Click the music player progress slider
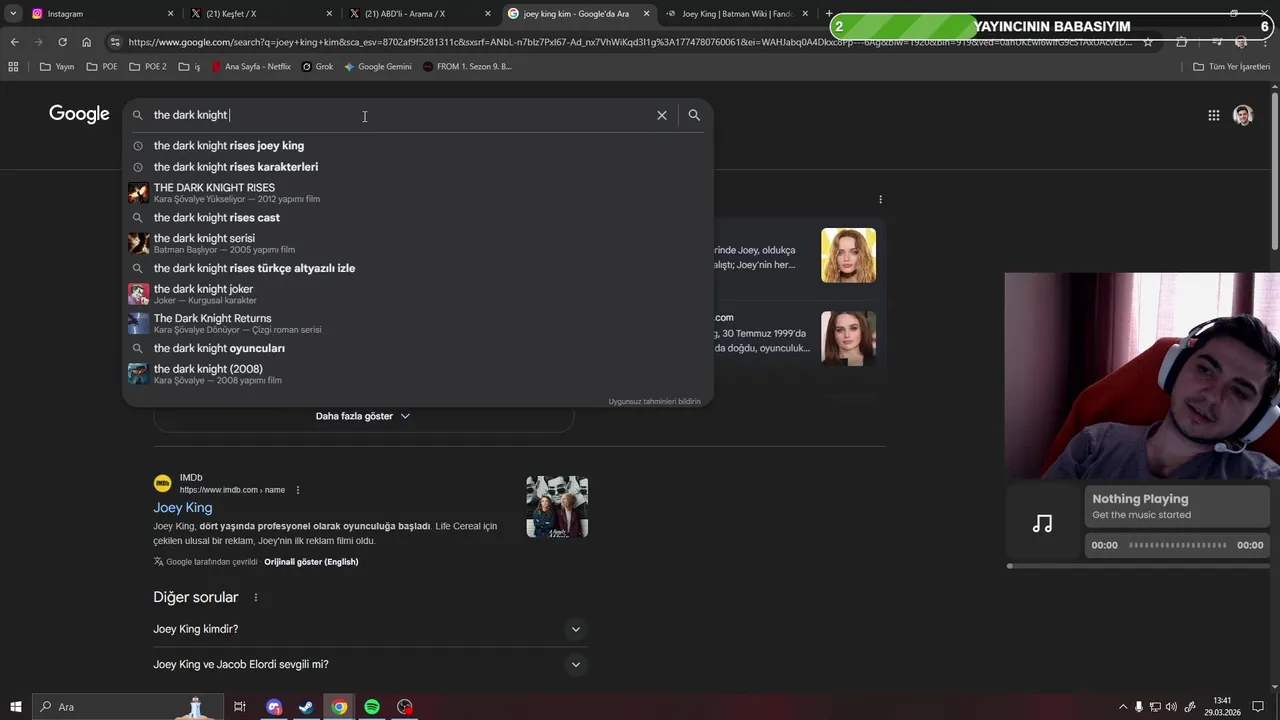 (1141, 566)
